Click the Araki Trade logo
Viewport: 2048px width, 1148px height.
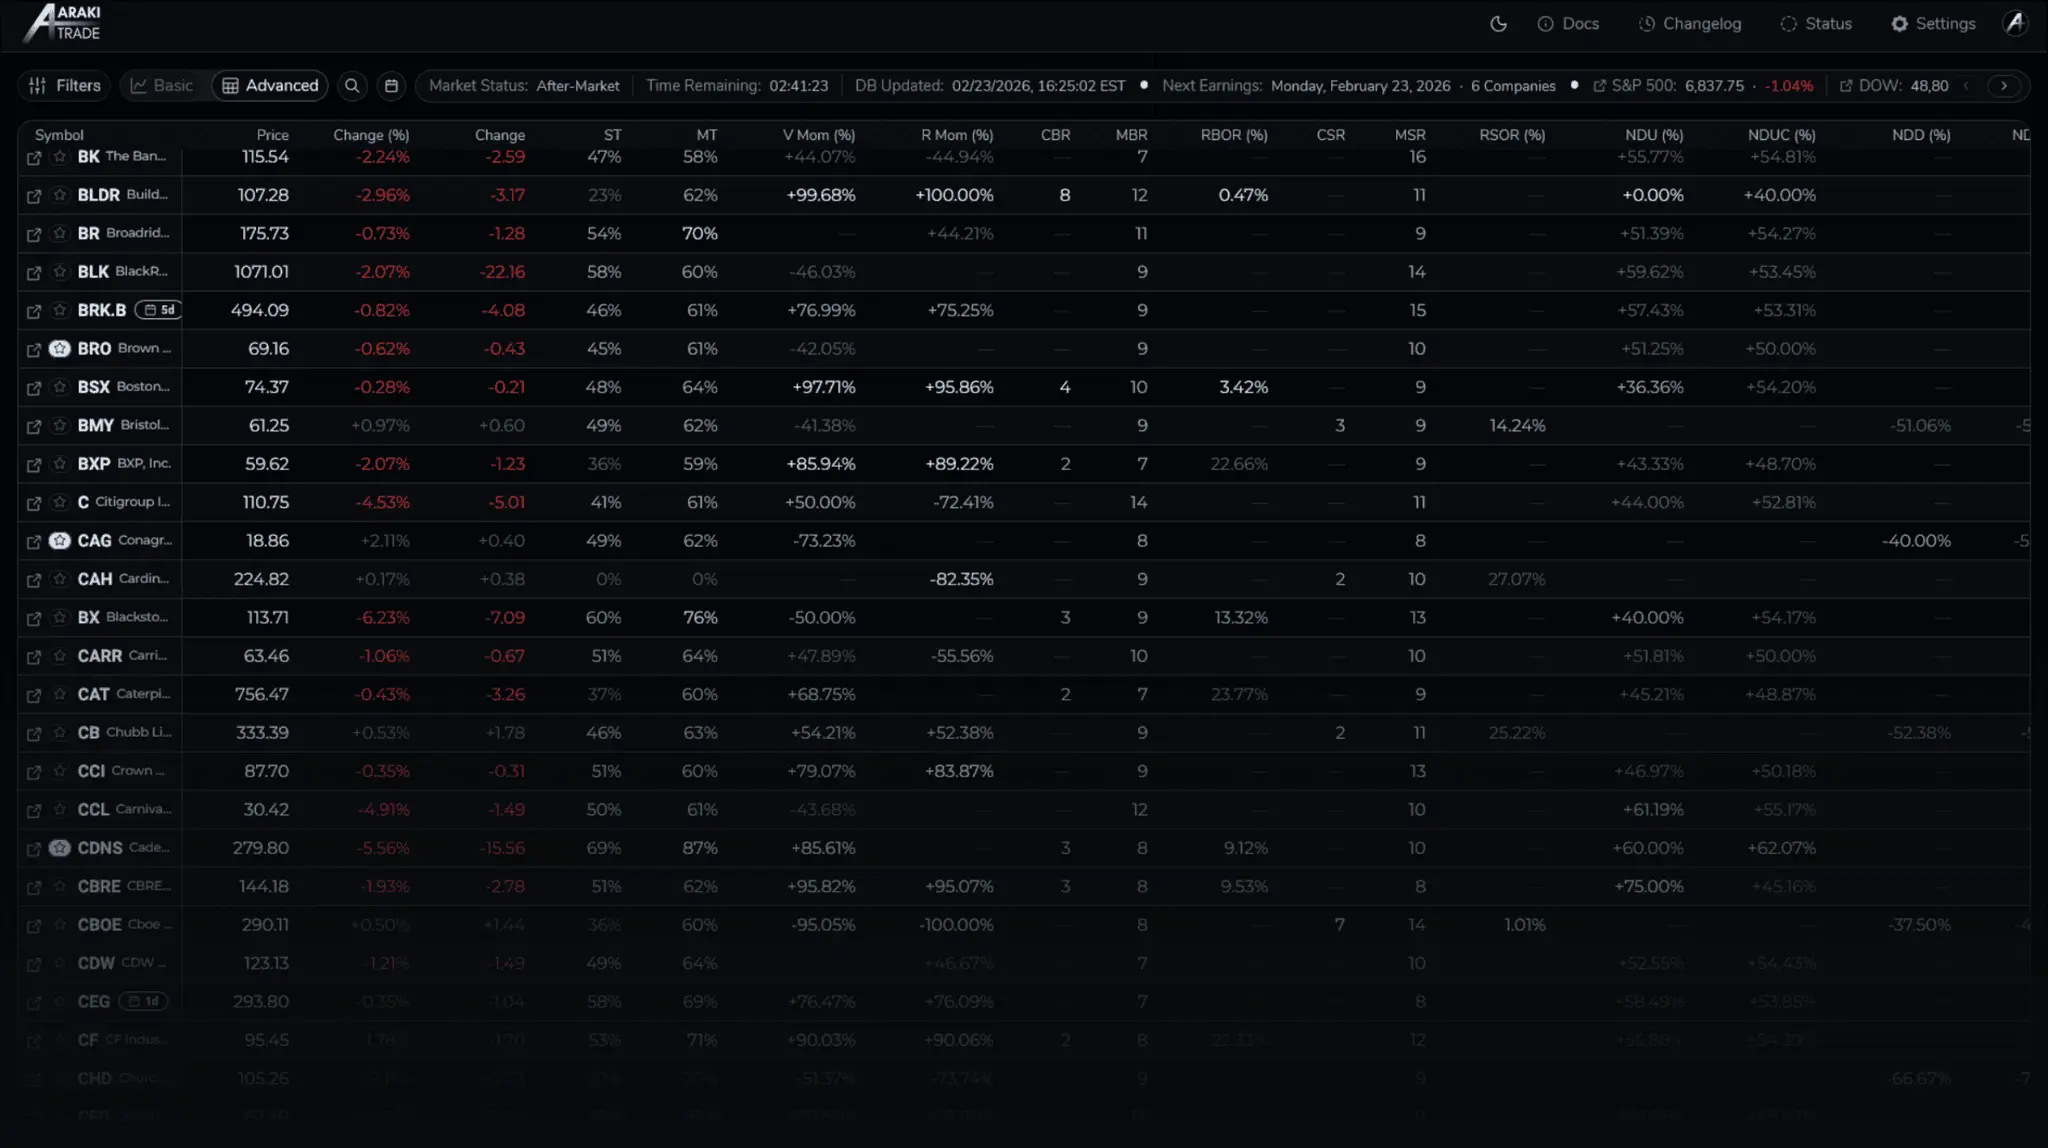tap(62, 23)
